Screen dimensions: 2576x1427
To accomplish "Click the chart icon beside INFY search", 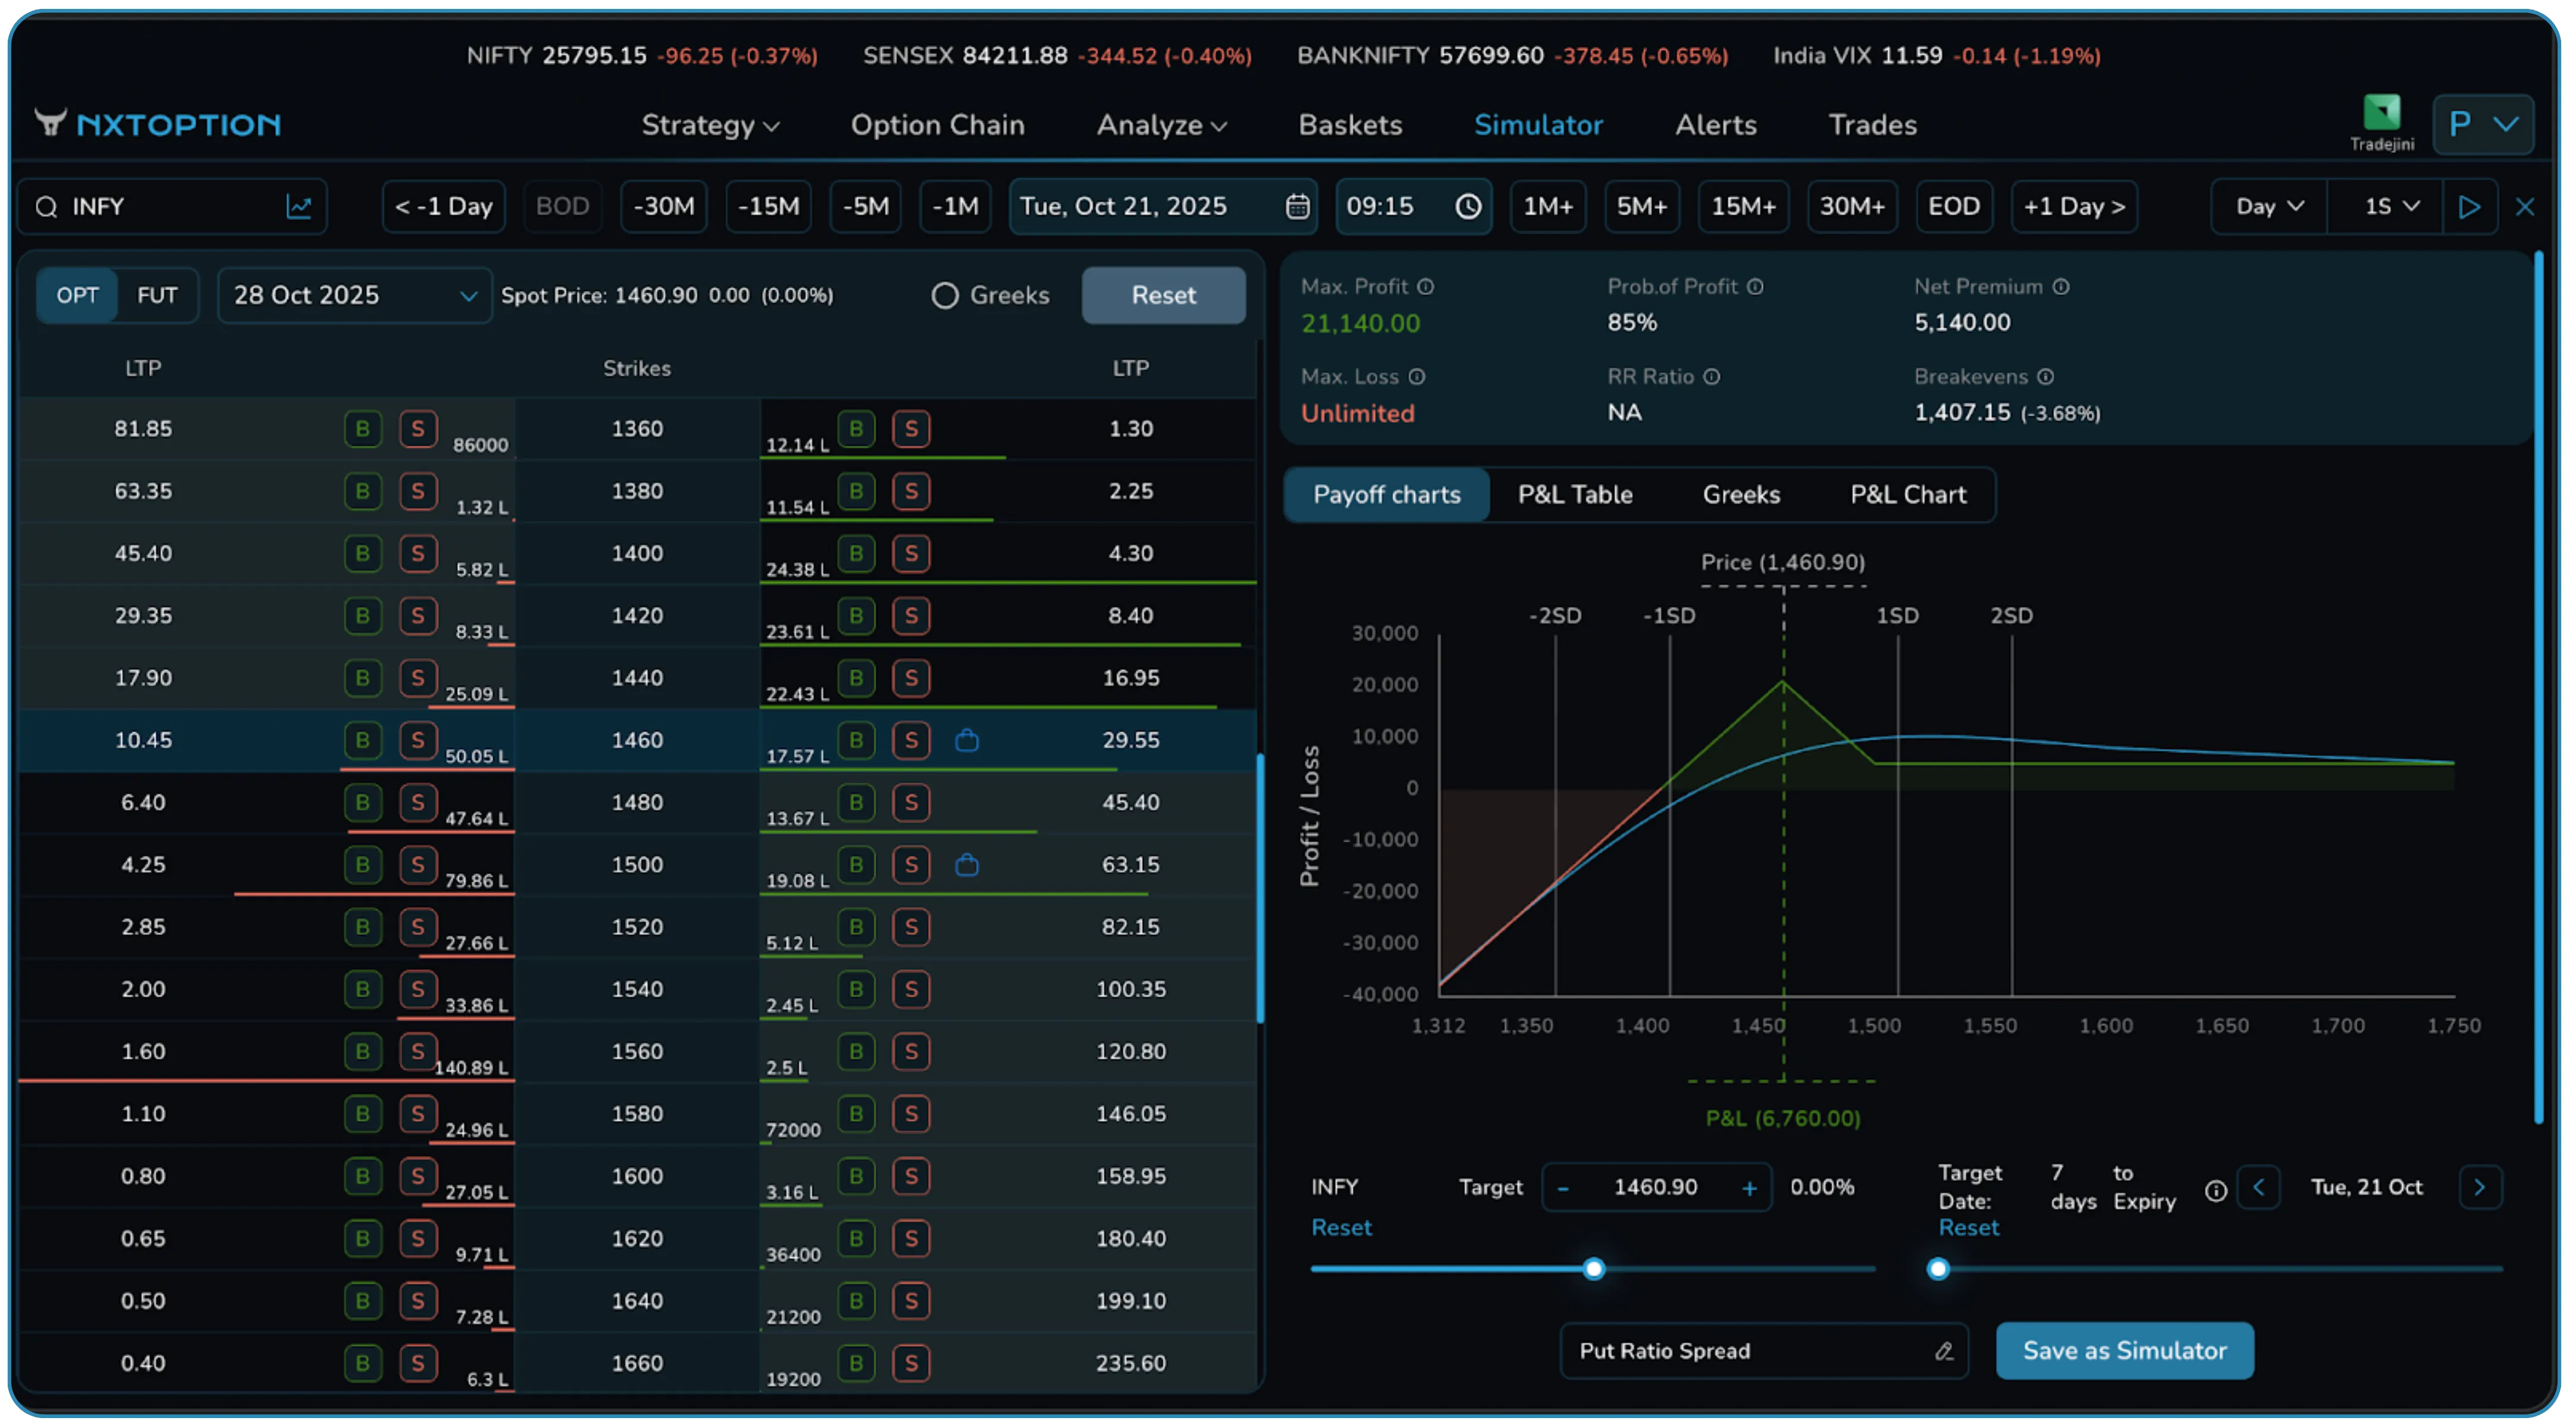I will (299, 206).
